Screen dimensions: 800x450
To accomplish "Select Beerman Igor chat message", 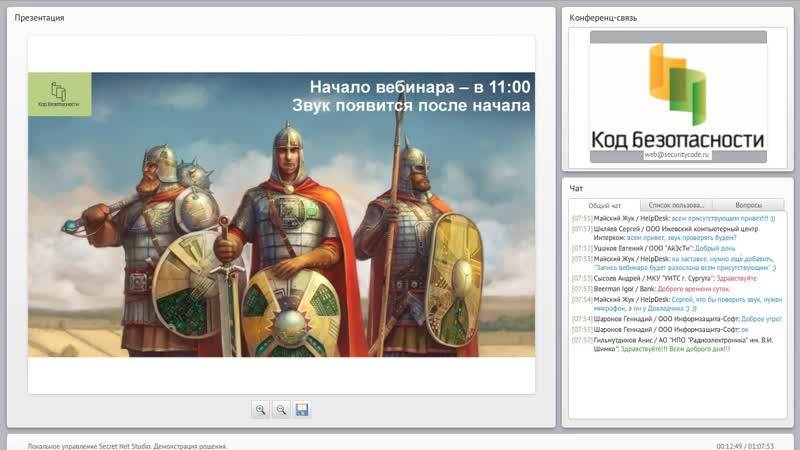I will pos(651,289).
